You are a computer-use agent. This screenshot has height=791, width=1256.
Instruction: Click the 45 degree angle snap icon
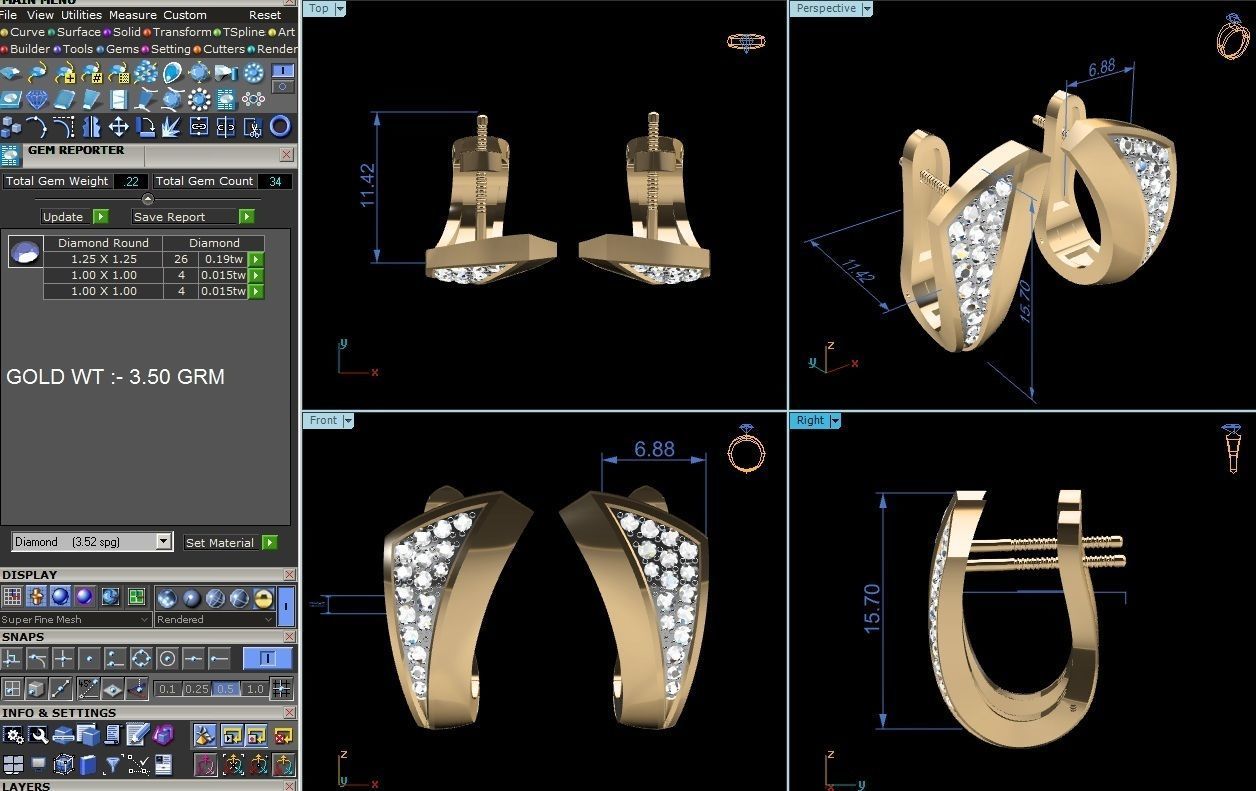pyautogui.click(x=88, y=688)
